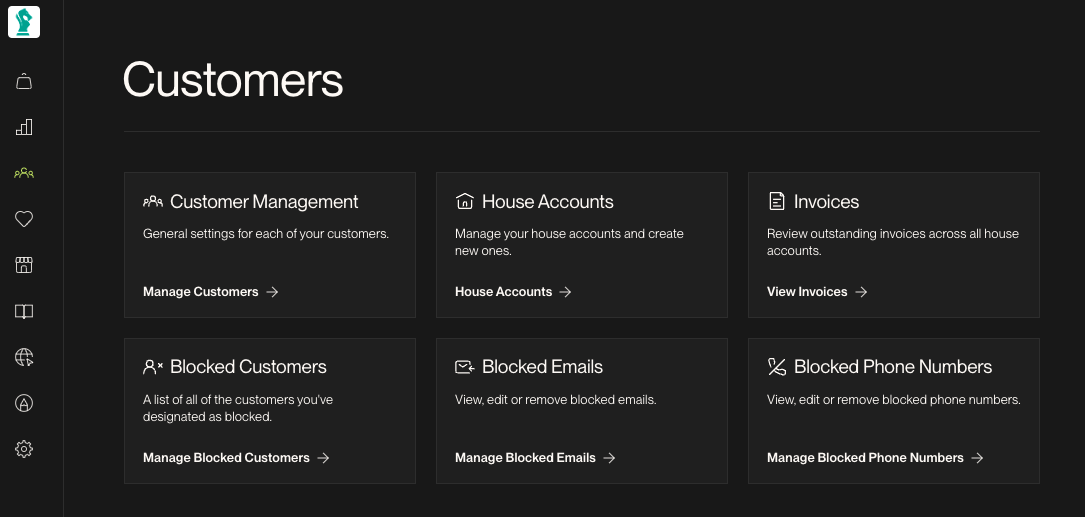Open the settings gear icon
This screenshot has height=517, width=1085.
24,449
